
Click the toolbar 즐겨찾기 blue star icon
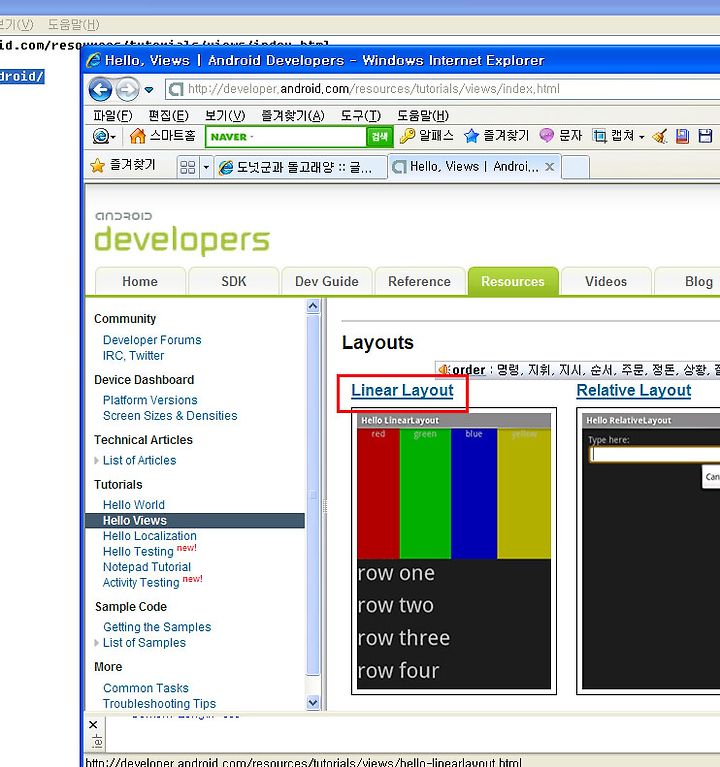pyautogui.click(x=471, y=135)
